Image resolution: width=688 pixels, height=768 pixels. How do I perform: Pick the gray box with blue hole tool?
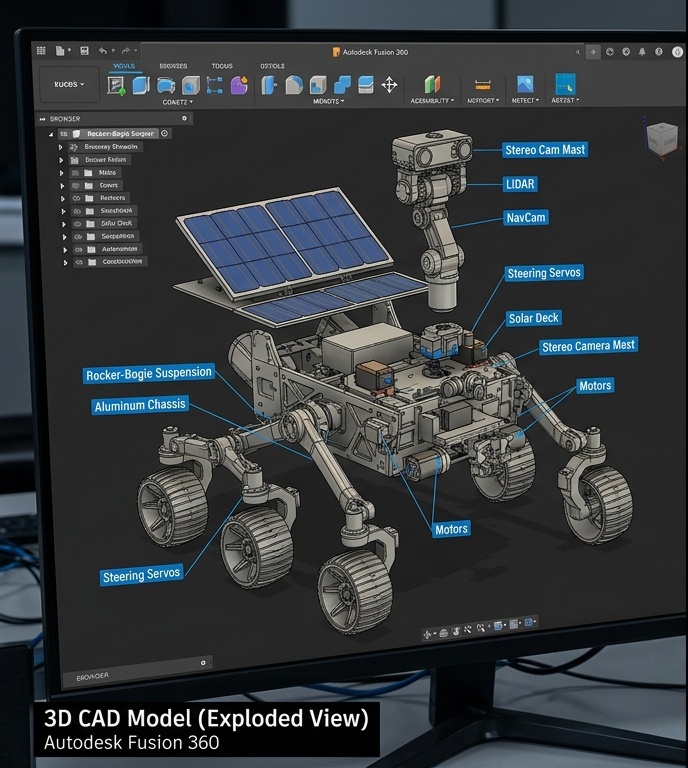(190, 86)
